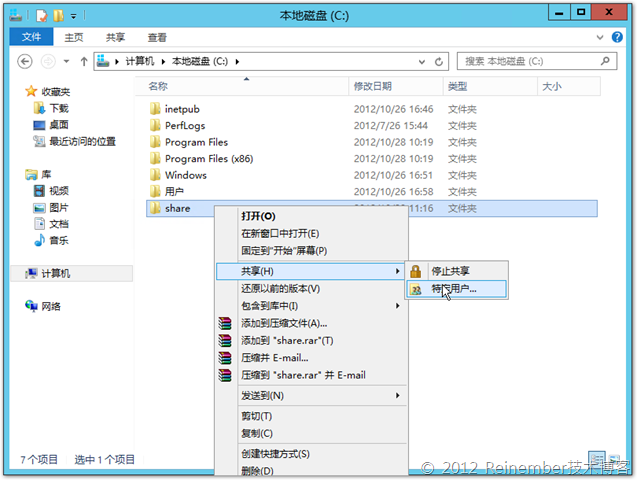Open the help question mark icon
The image size is (637, 480).
[x=617, y=37]
